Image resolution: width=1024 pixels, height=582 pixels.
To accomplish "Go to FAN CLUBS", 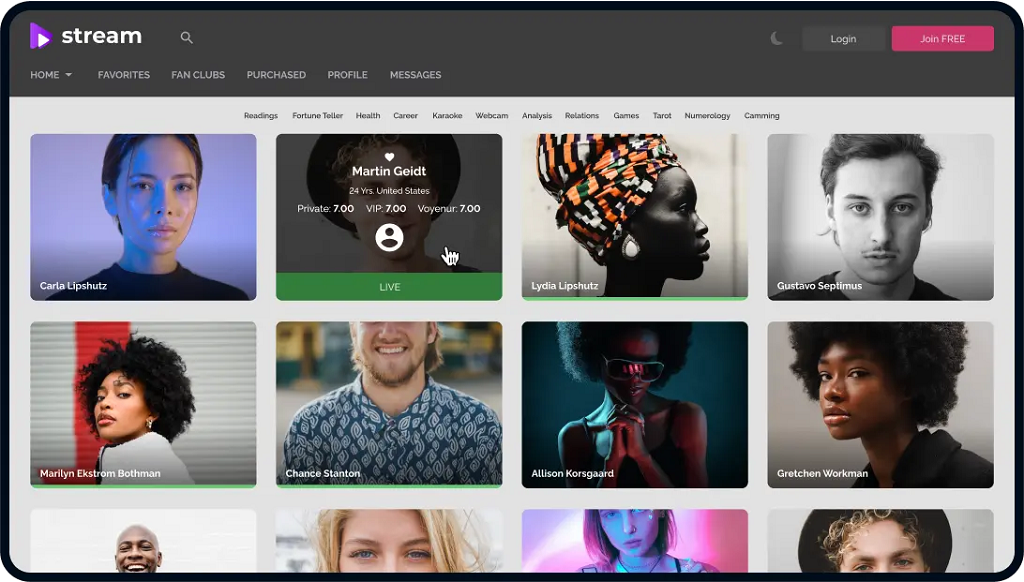I will pyautogui.click(x=198, y=75).
